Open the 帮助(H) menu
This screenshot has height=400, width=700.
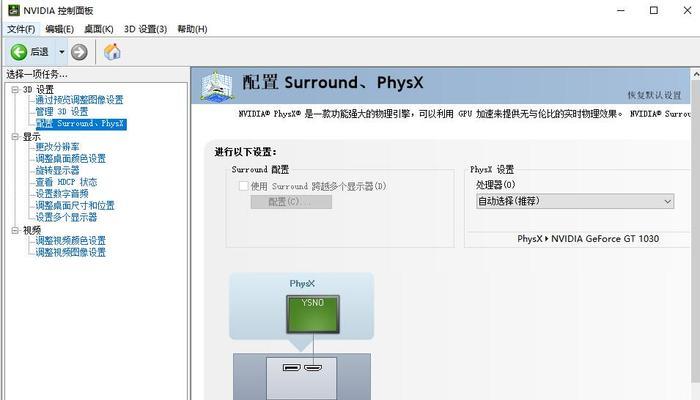(192, 29)
